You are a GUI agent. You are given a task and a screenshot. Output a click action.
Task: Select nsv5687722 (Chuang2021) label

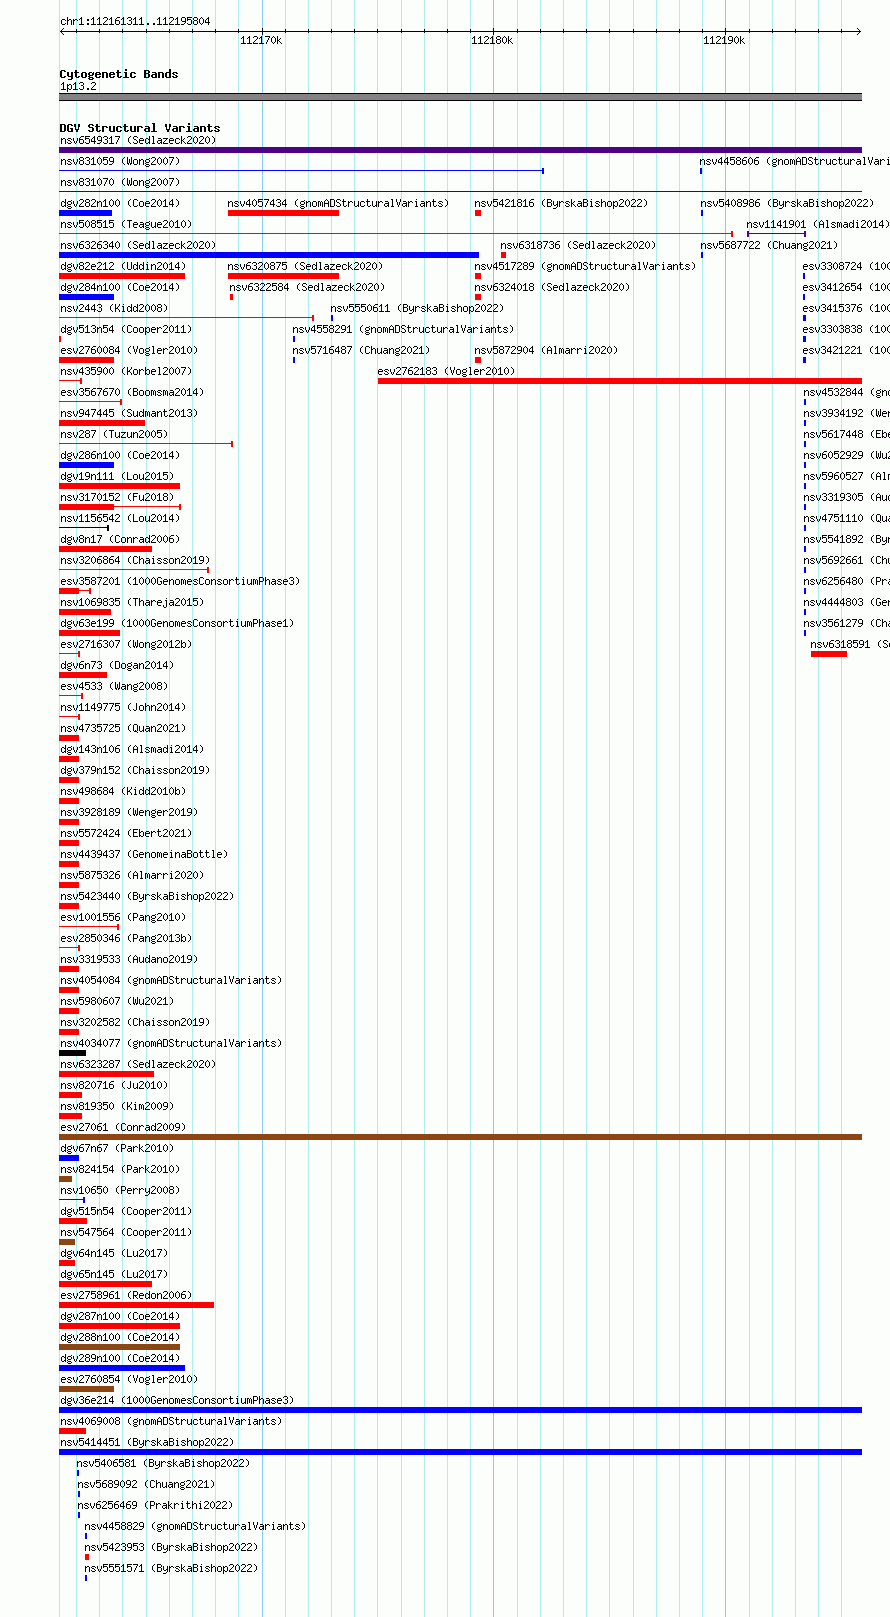[769, 245]
